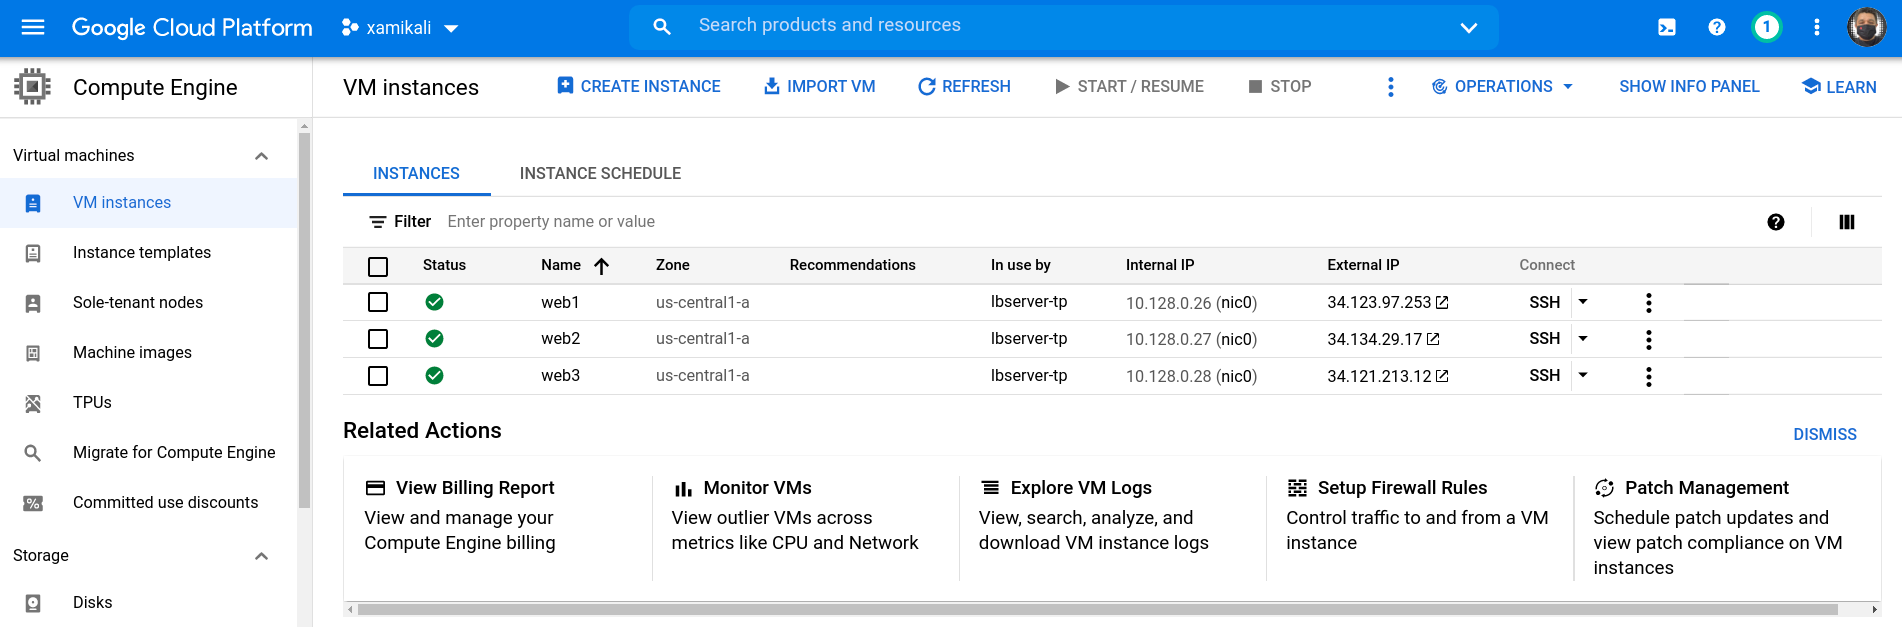Open the header settings three-dot menu

point(1817,27)
